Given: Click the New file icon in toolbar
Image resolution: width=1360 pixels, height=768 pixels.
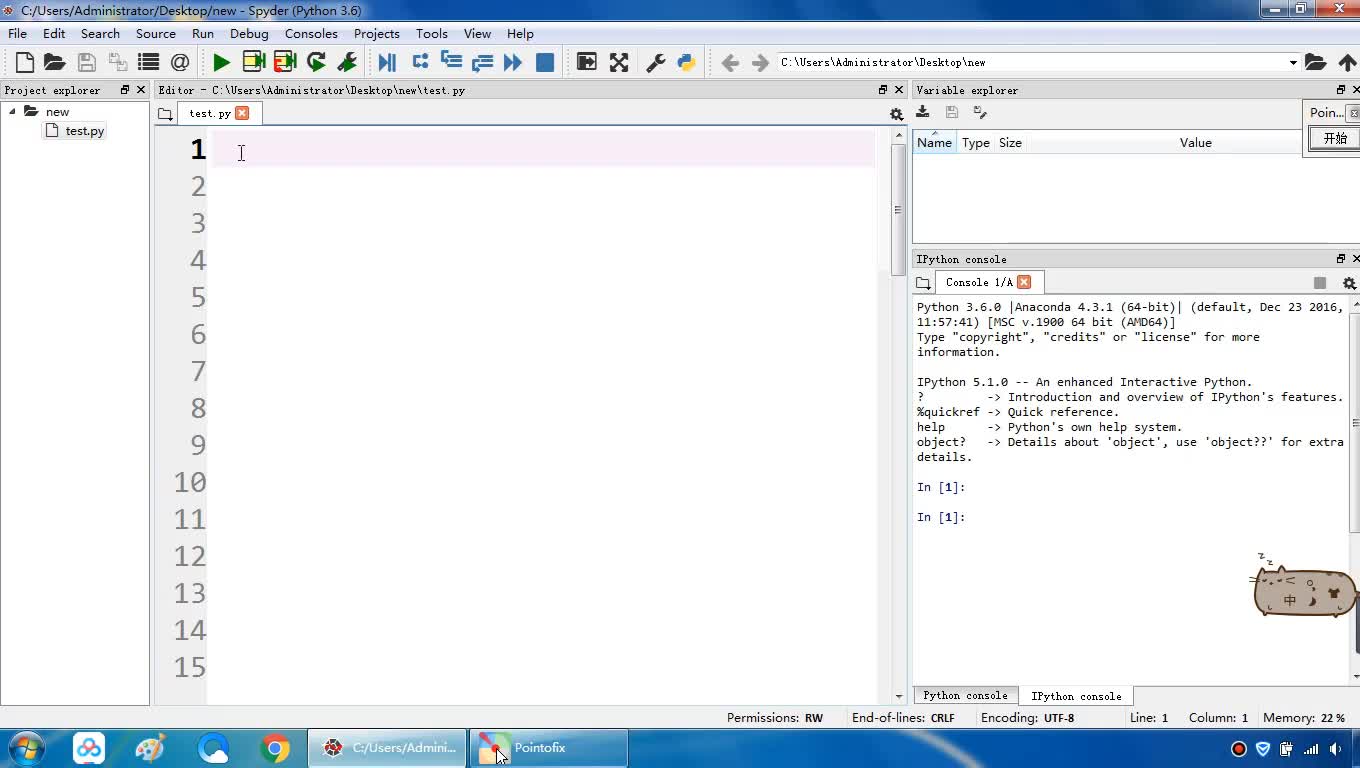Looking at the screenshot, I should click(x=25, y=62).
